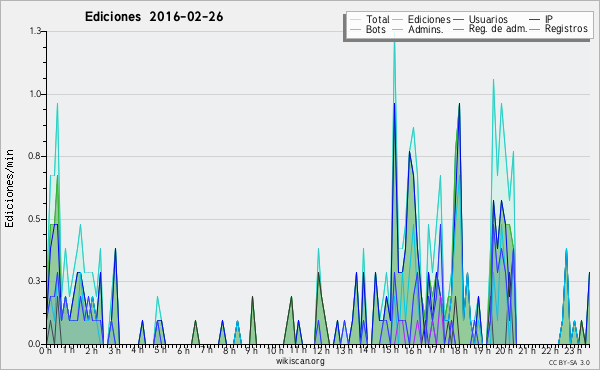600x370 pixels.
Task: Click the y-axis value 0.3
Action: tap(35, 281)
